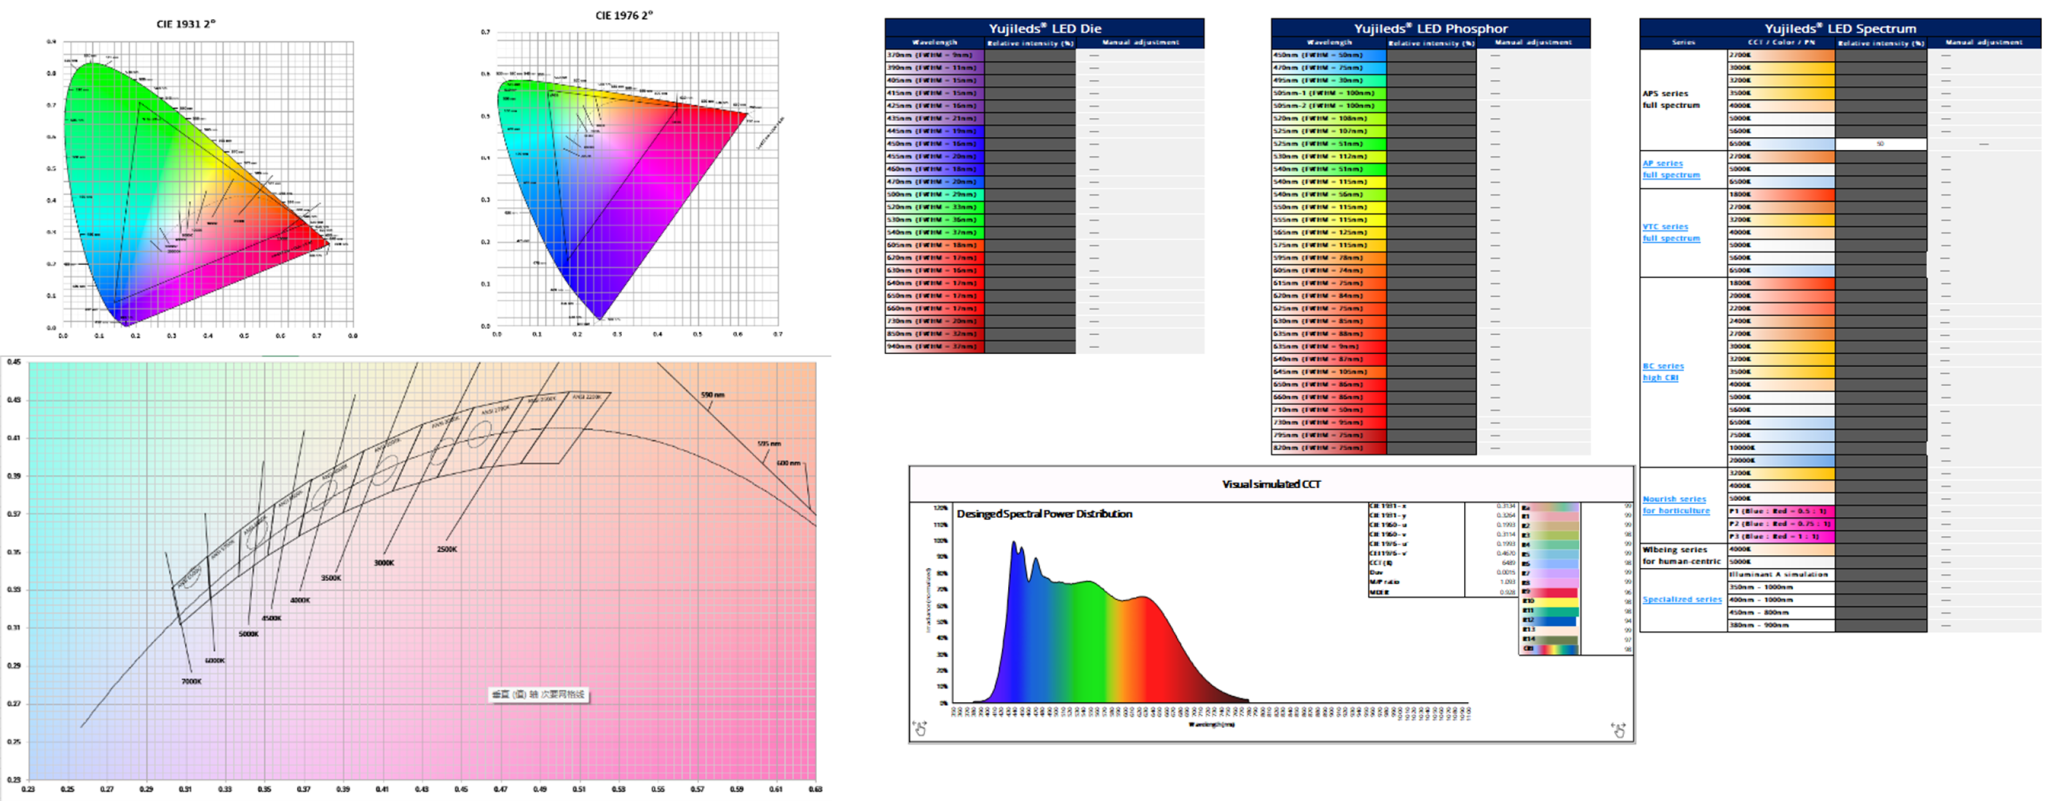Viewport: 2048px width, 801px height.
Task: Click the Specialized series link
Action: click(x=1681, y=600)
